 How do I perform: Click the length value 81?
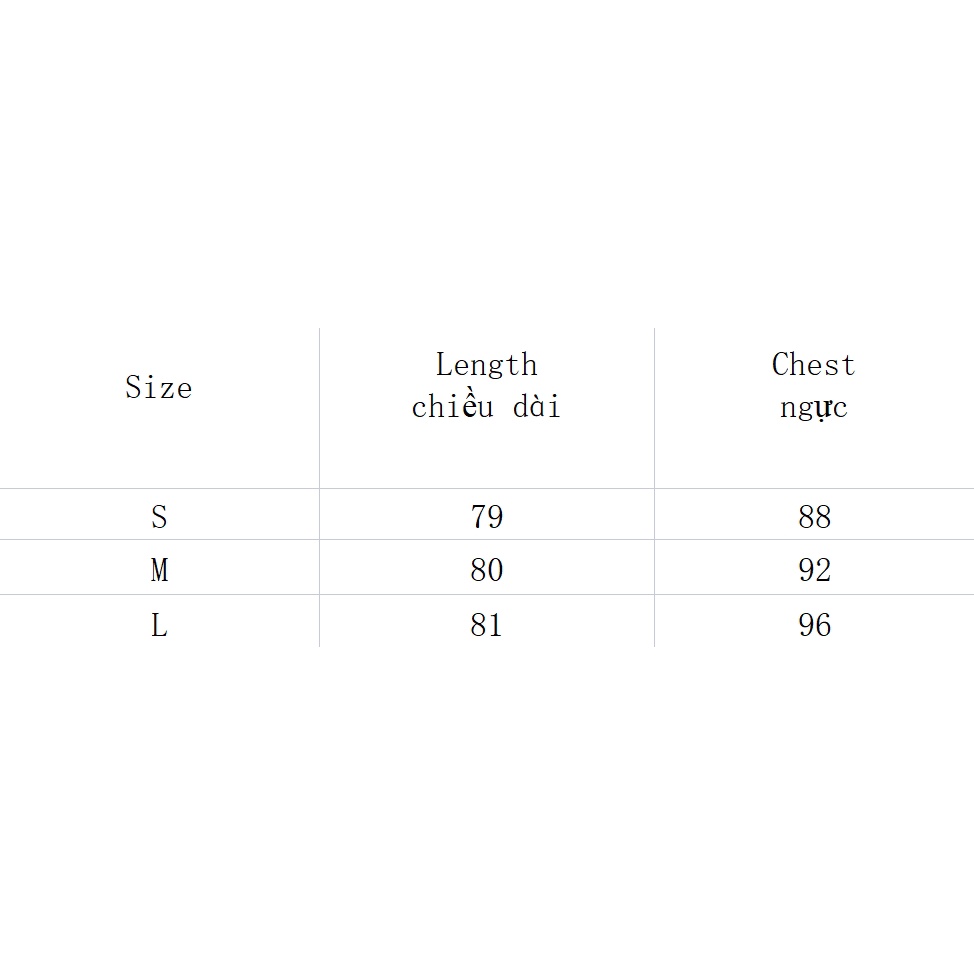point(486,625)
